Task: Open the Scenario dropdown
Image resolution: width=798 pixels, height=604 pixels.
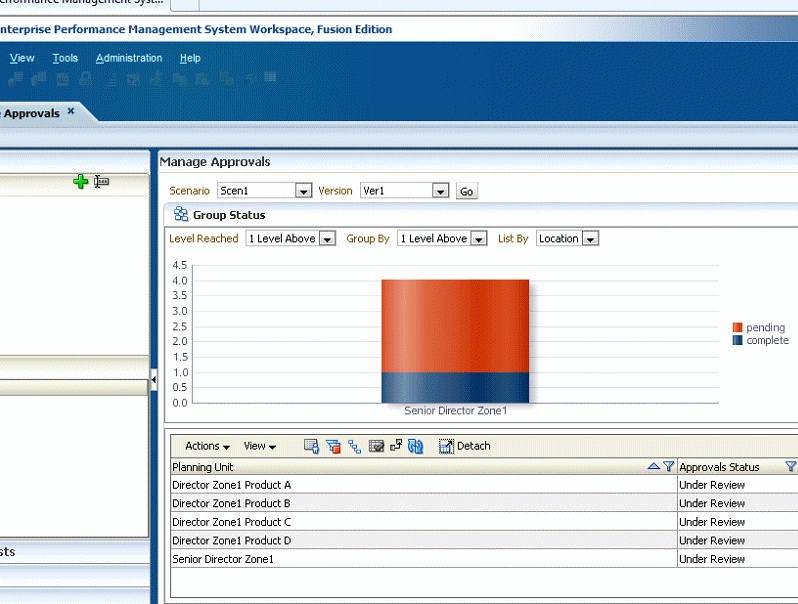Action: click(304, 191)
